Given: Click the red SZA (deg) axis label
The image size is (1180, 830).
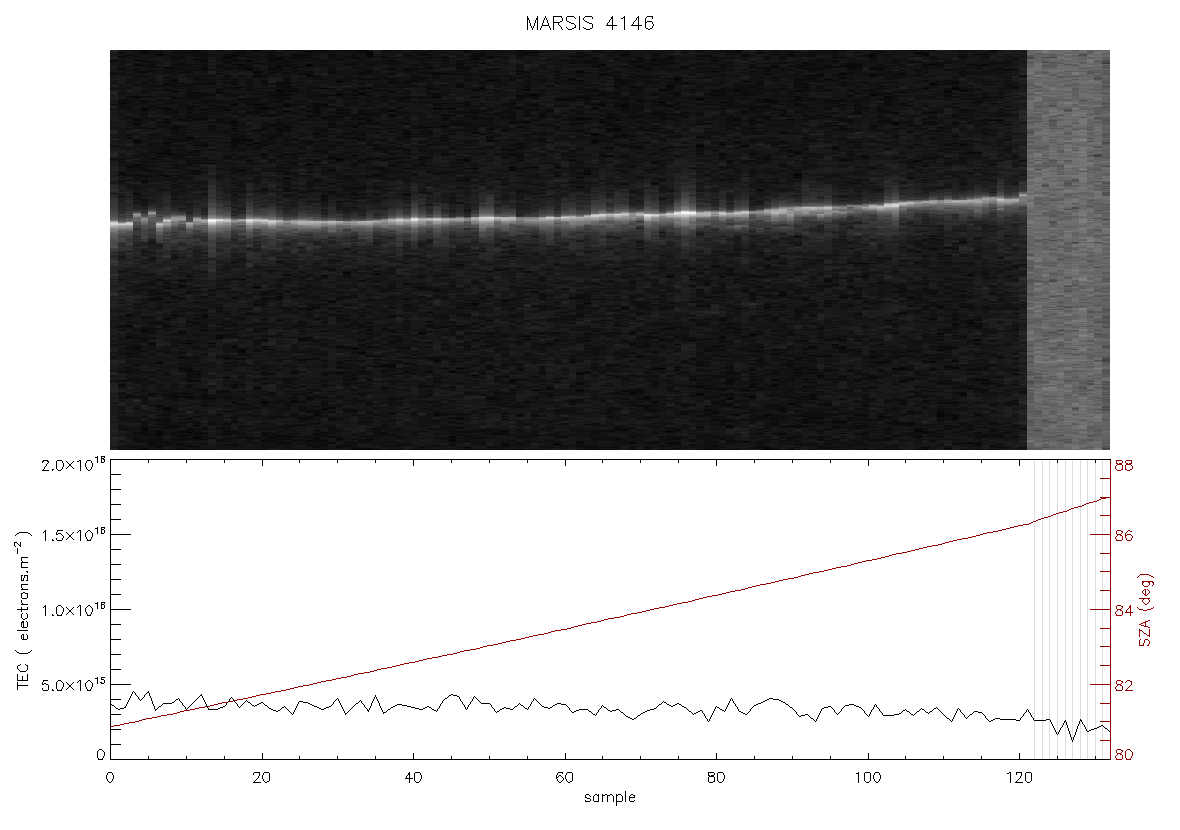Looking at the screenshot, I should pyautogui.click(x=1145, y=610).
